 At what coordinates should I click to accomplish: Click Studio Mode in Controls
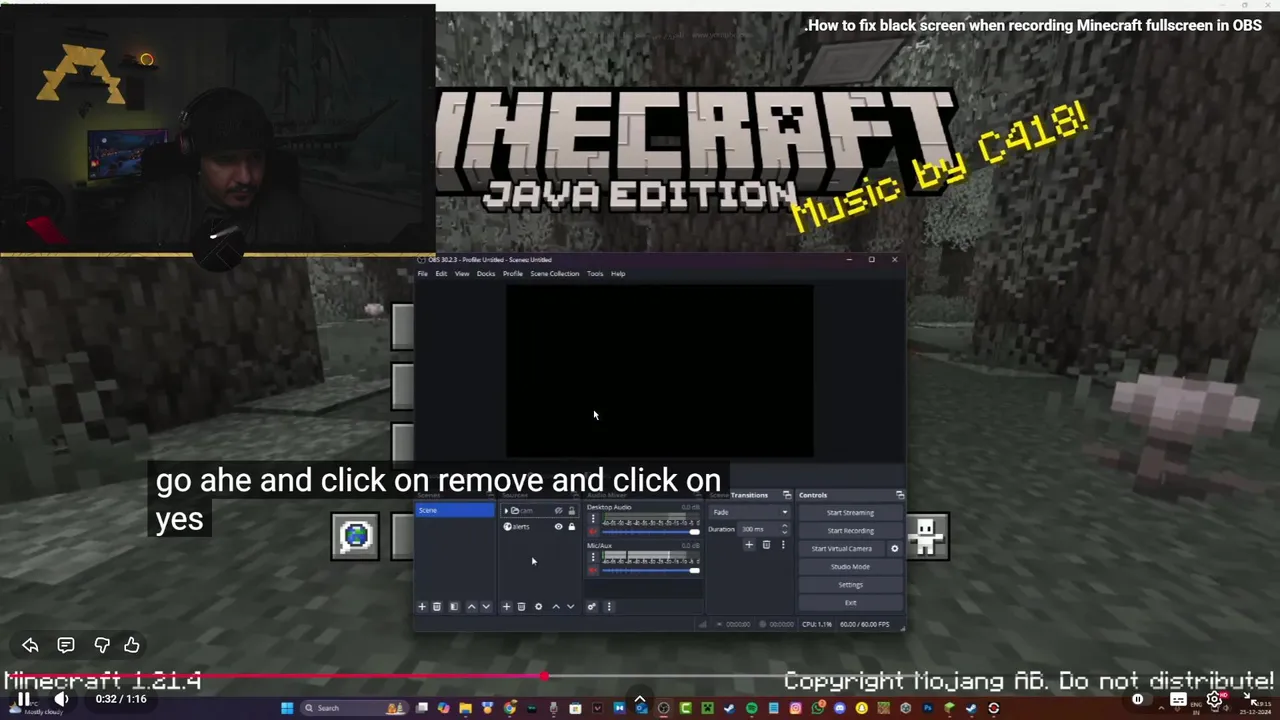850,567
